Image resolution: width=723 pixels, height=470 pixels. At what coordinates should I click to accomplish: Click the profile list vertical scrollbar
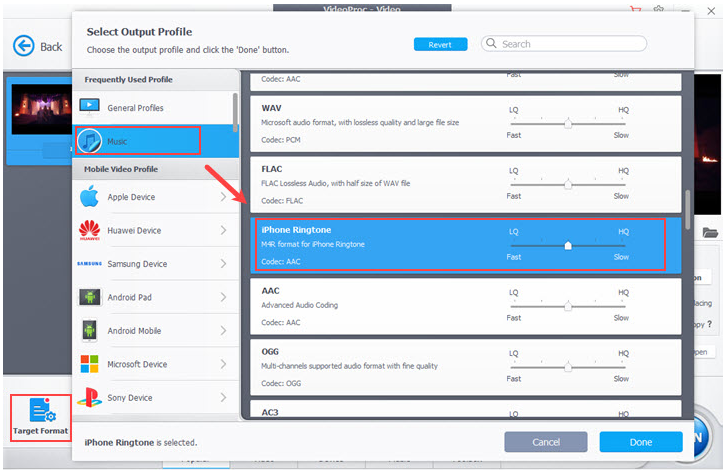point(687,209)
